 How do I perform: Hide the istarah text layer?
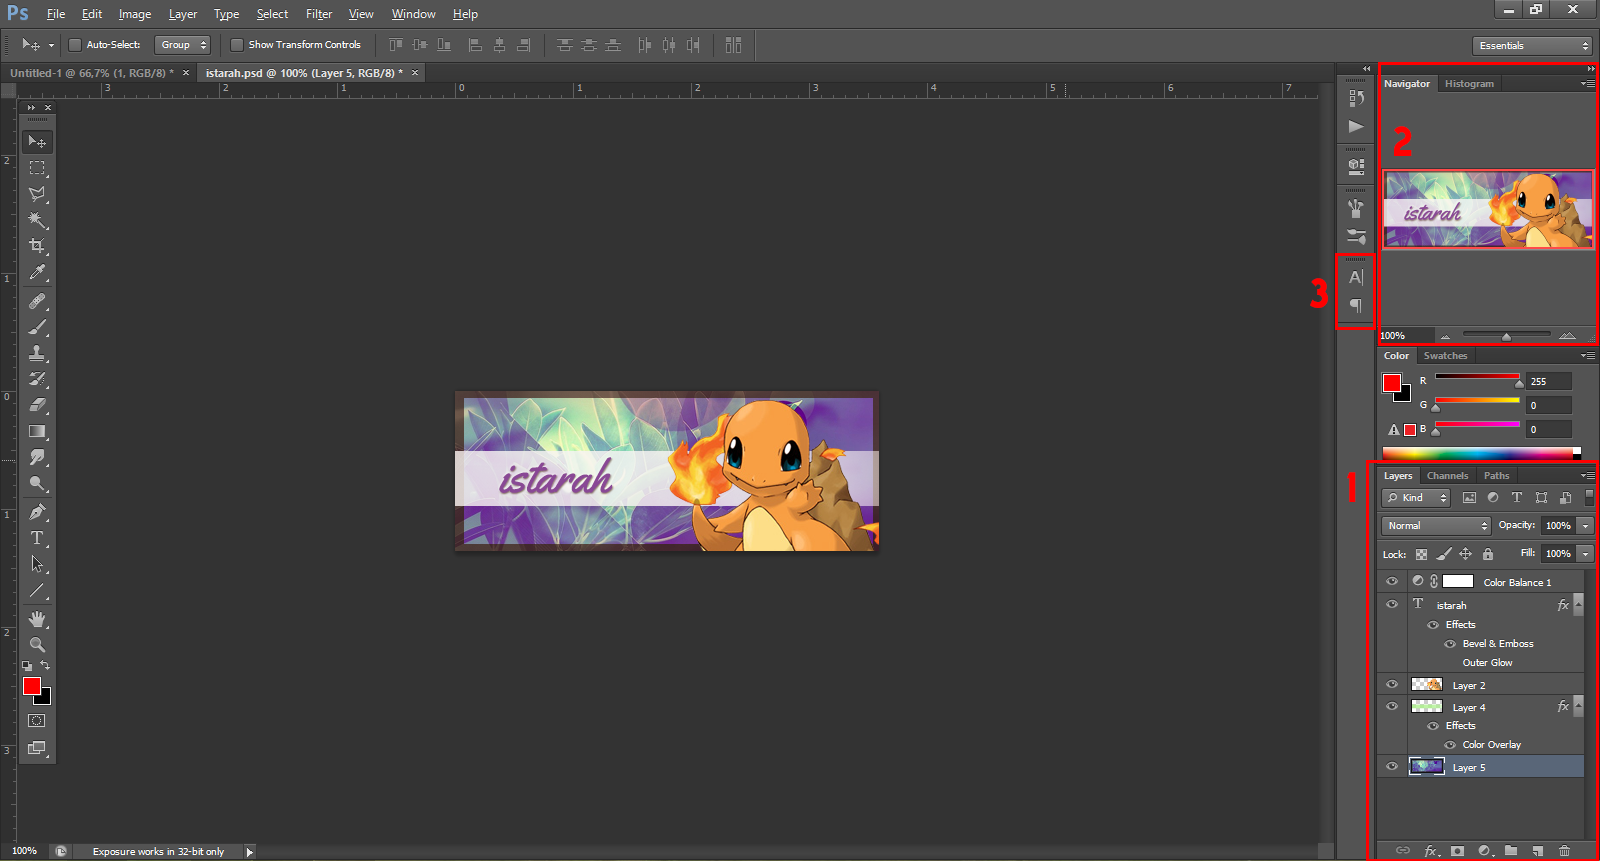pos(1391,604)
